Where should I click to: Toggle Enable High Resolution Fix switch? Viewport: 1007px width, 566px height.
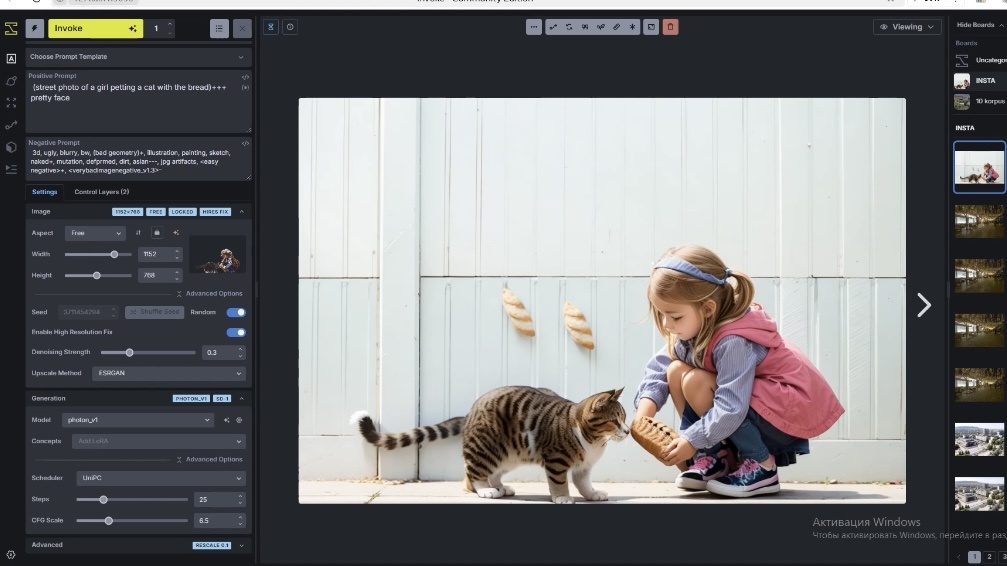[236, 332]
